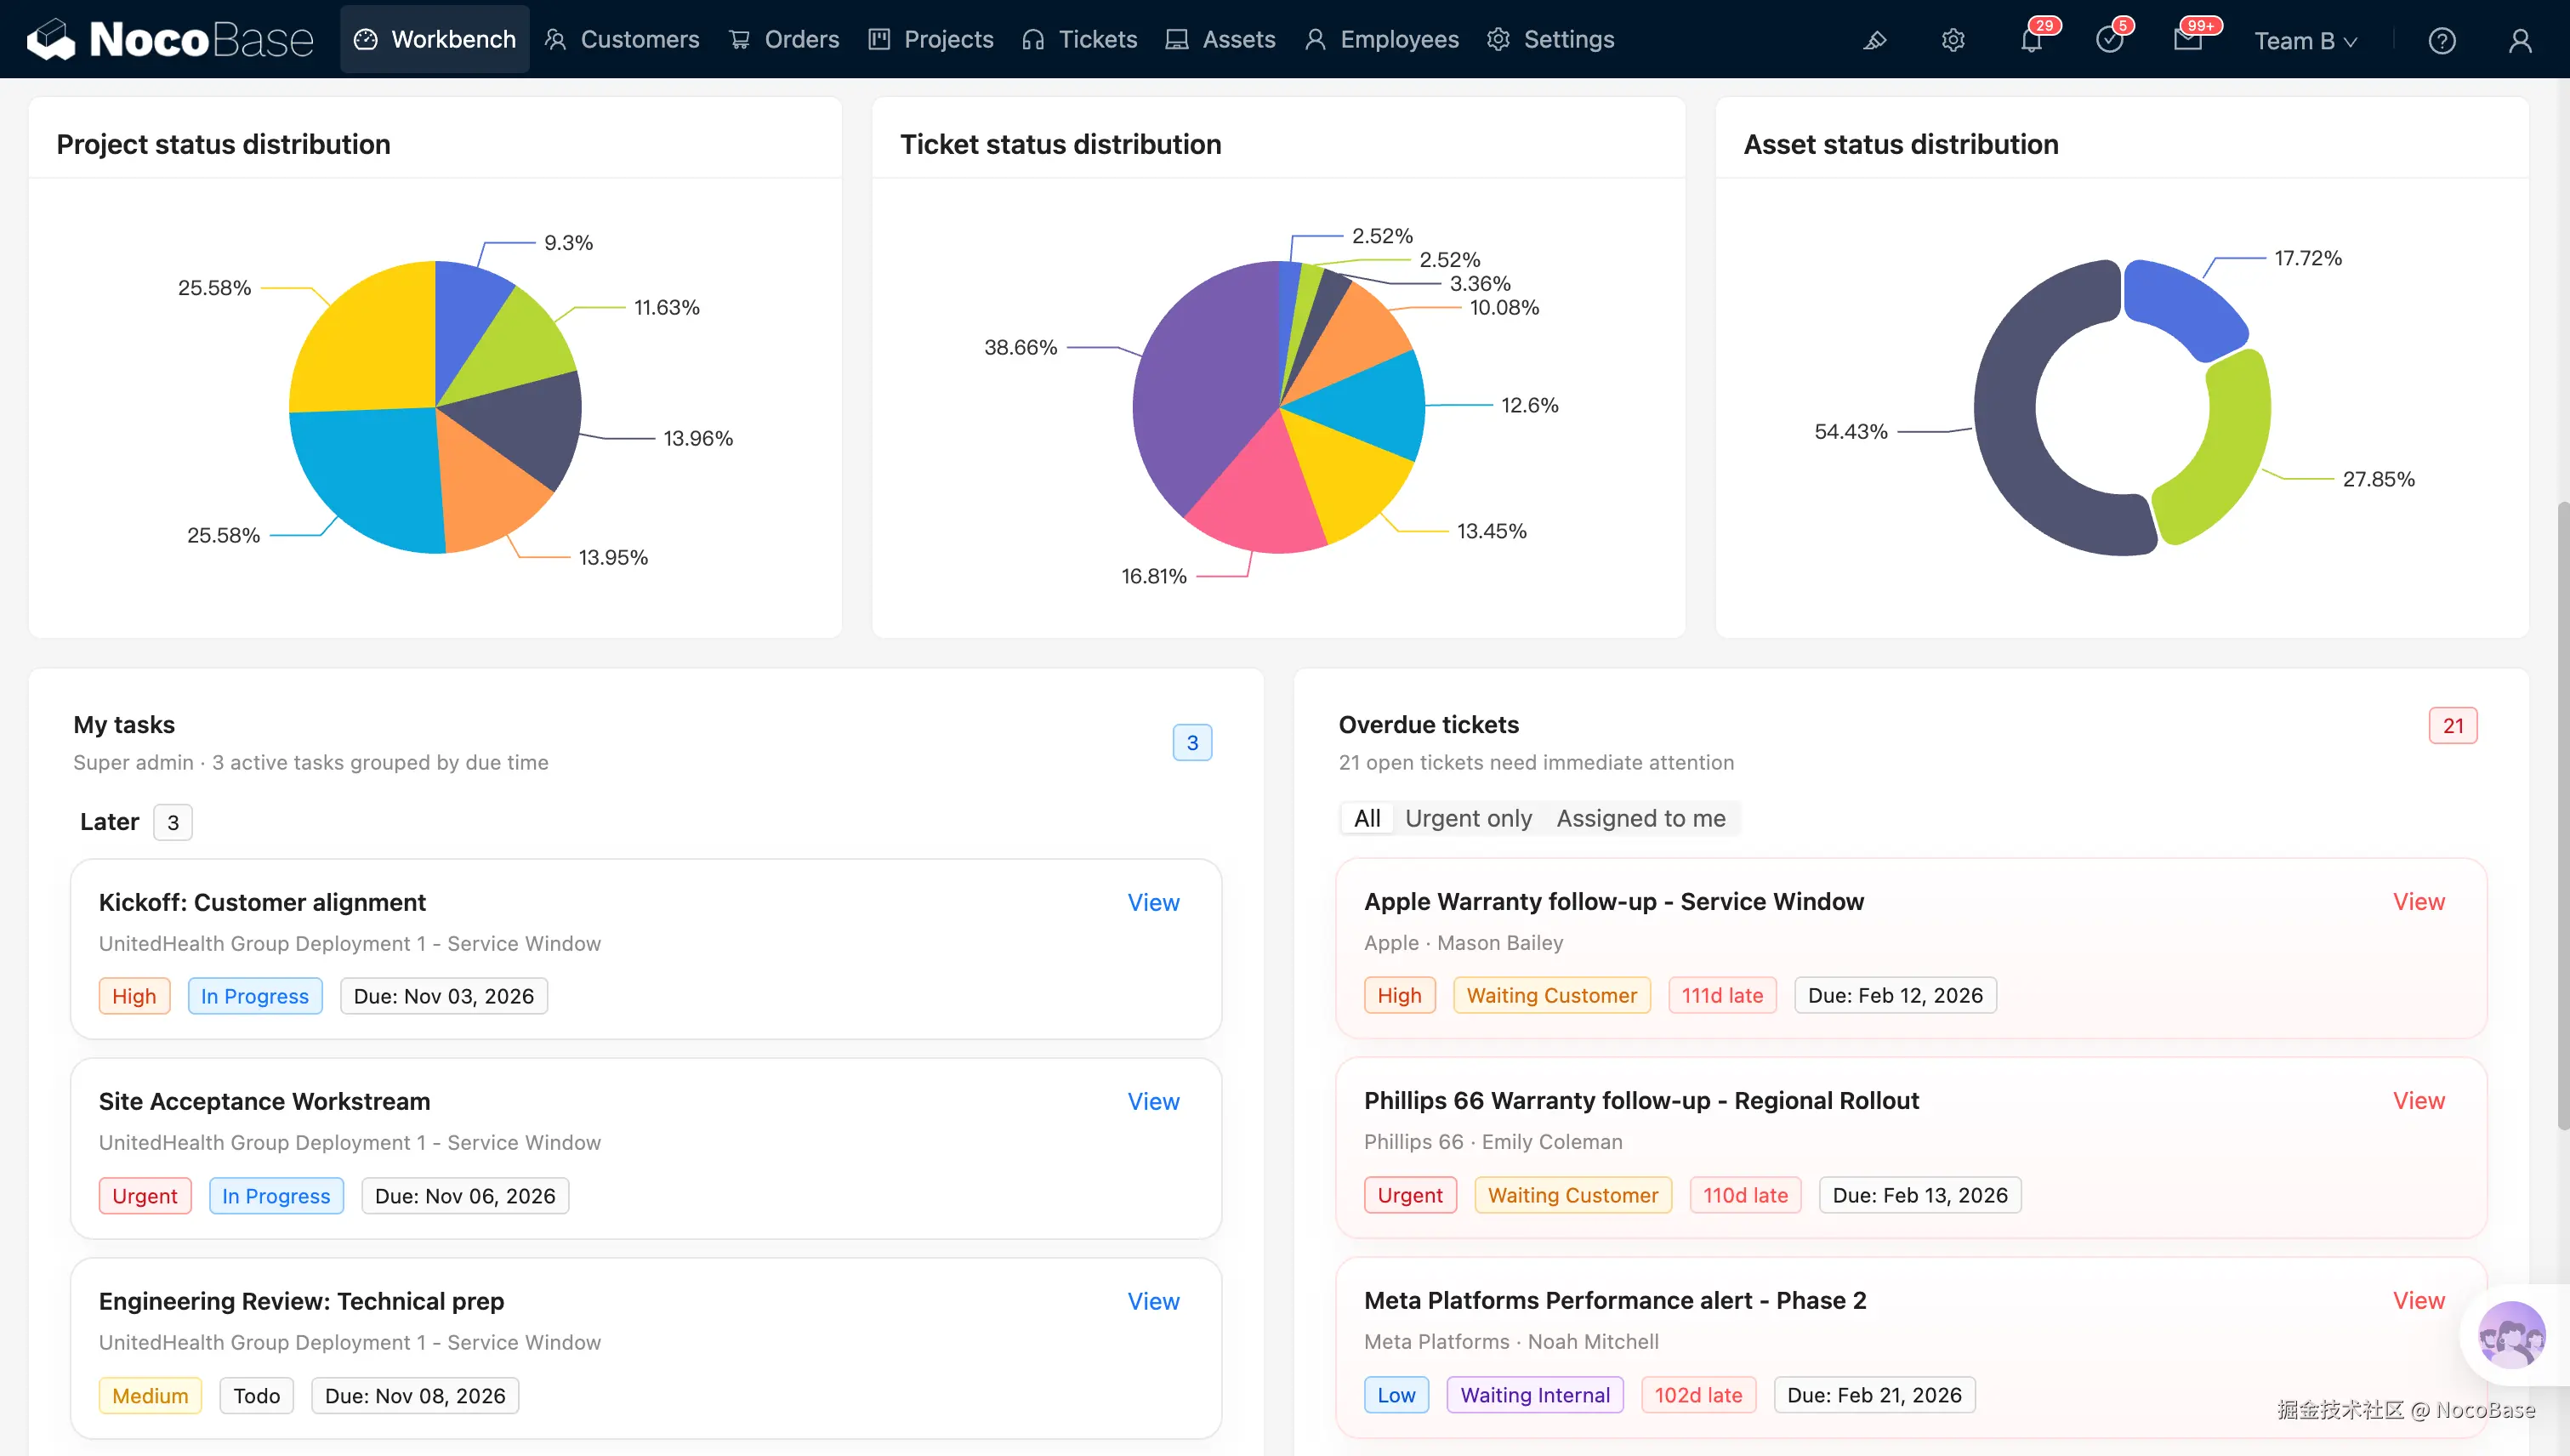This screenshot has width=2570, height=1456.
Task: Click the Due: Feb 12, 2026 tag
Action: click(x=1895, y=995)
